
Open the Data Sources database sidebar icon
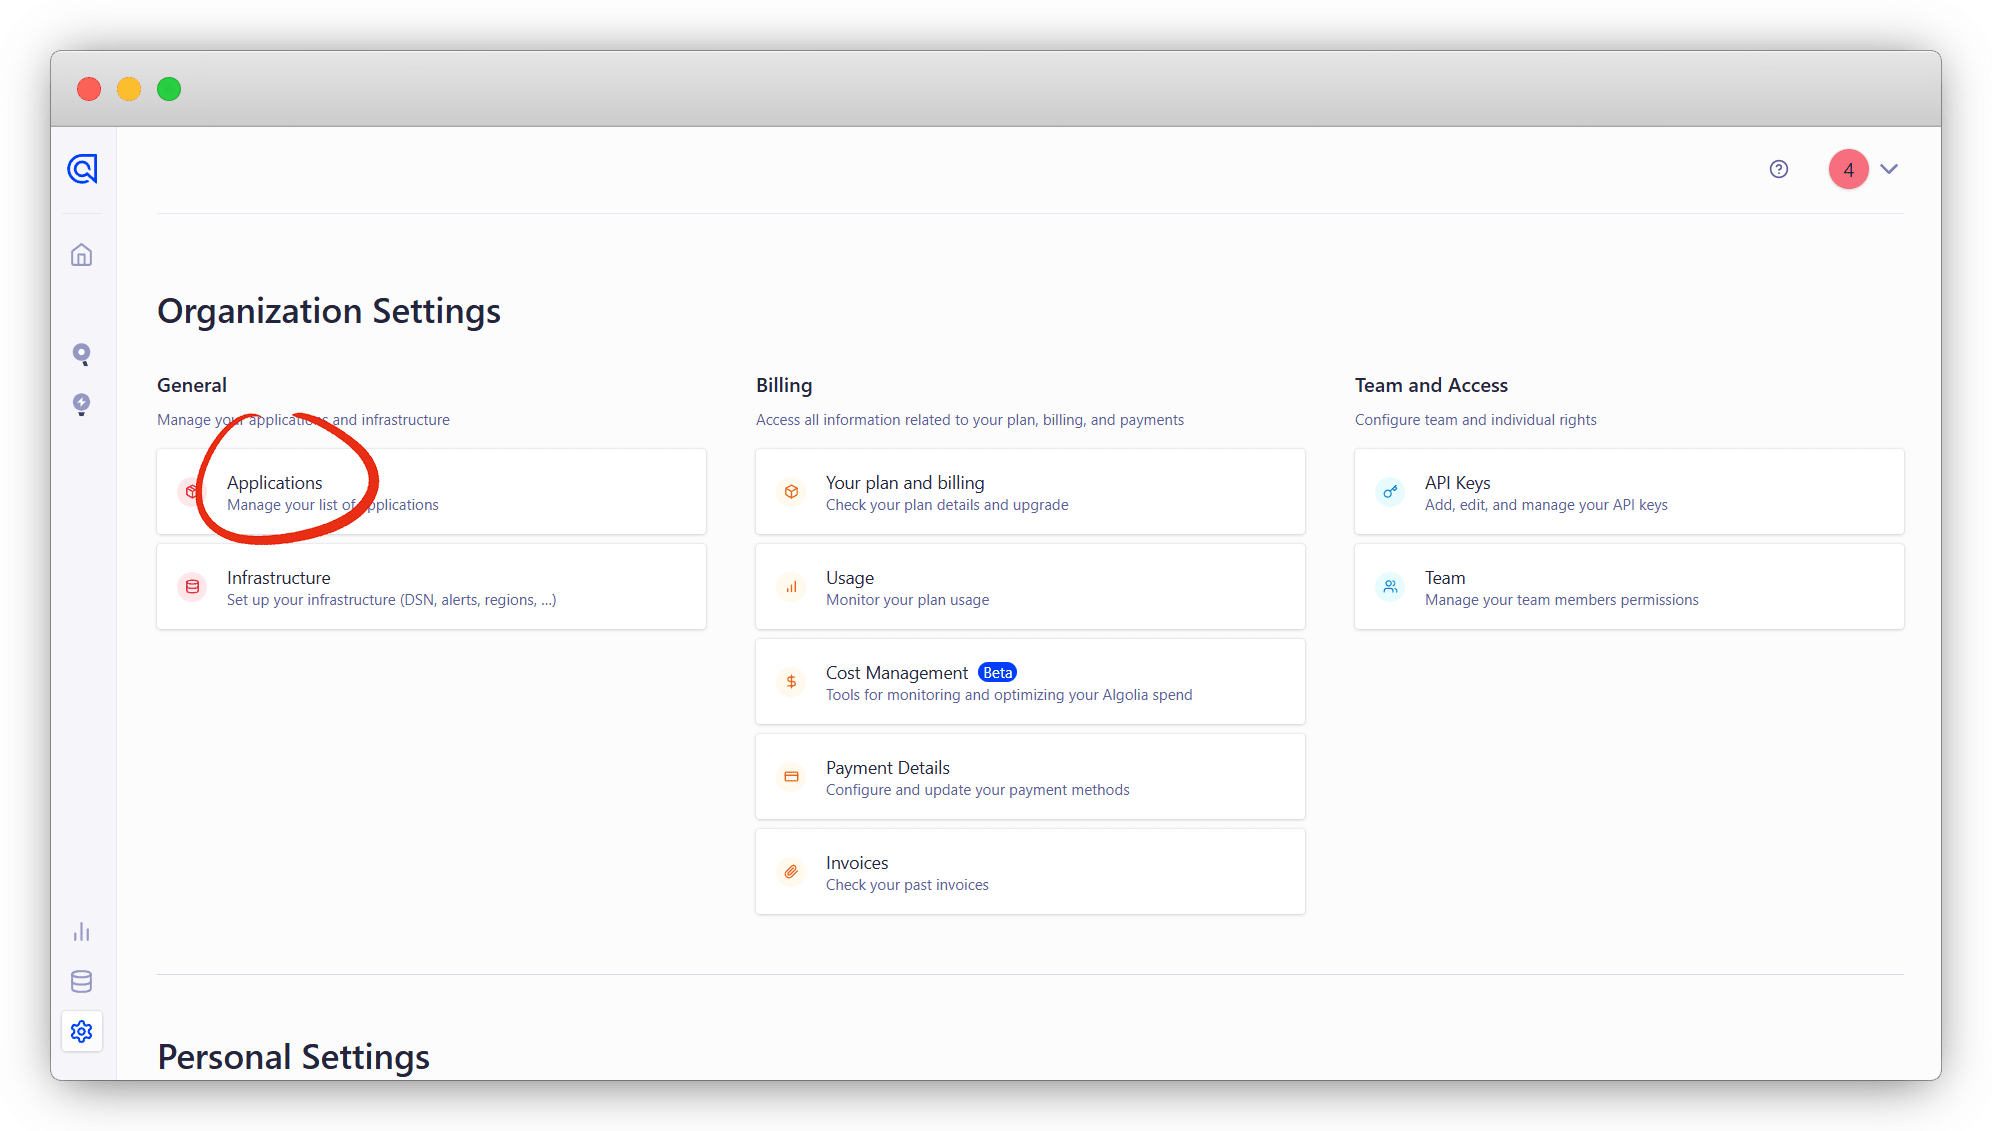tap(82, 981)
